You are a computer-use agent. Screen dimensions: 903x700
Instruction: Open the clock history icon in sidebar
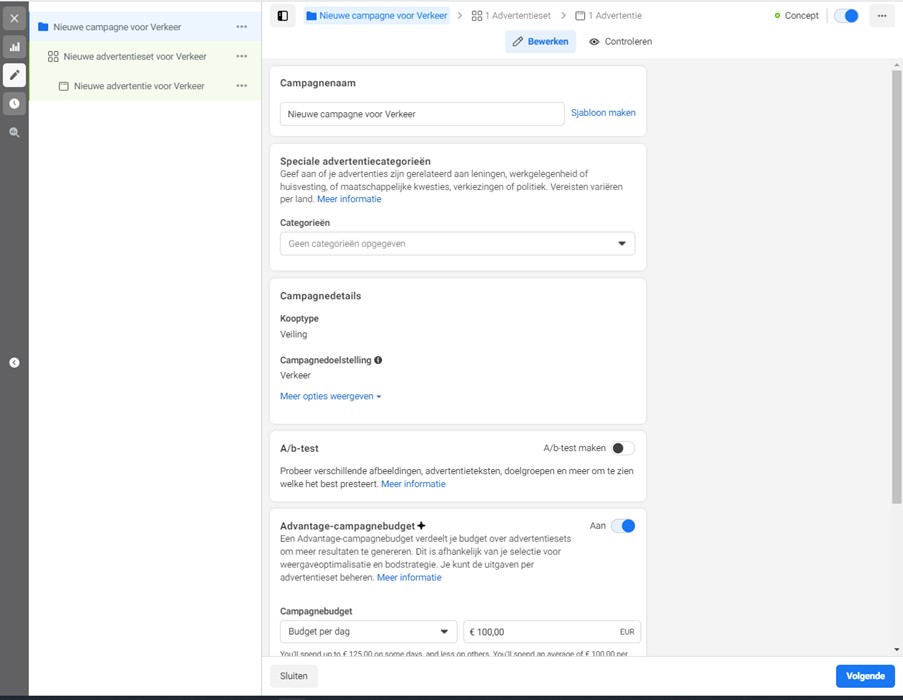click(x=14, y=104)
